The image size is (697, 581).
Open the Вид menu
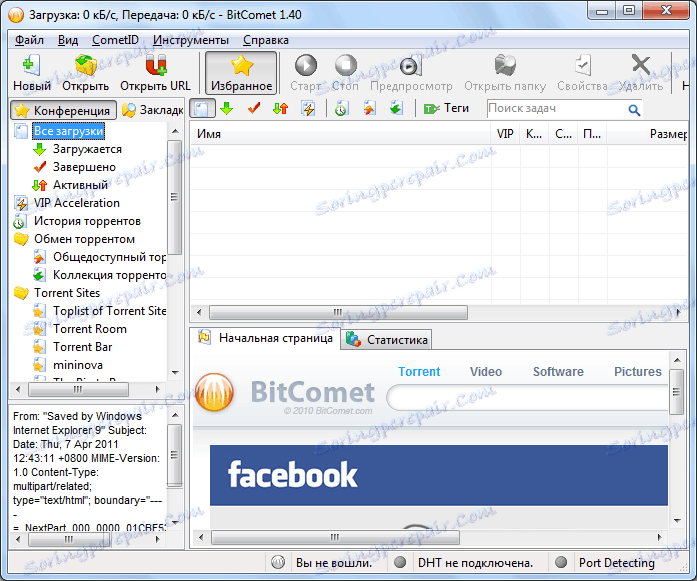coord(68,40)
